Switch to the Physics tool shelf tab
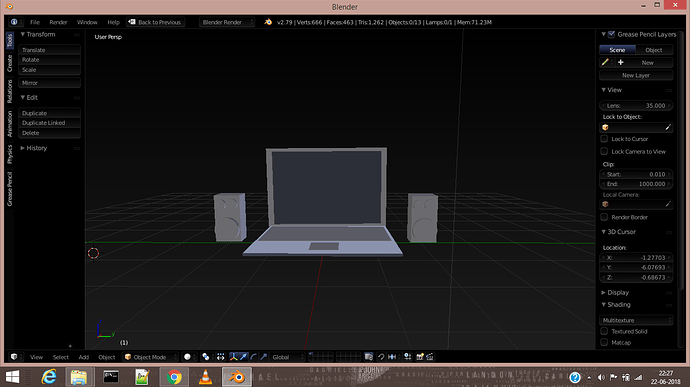This screenshot has width=690, height=387. pos(10,154)
